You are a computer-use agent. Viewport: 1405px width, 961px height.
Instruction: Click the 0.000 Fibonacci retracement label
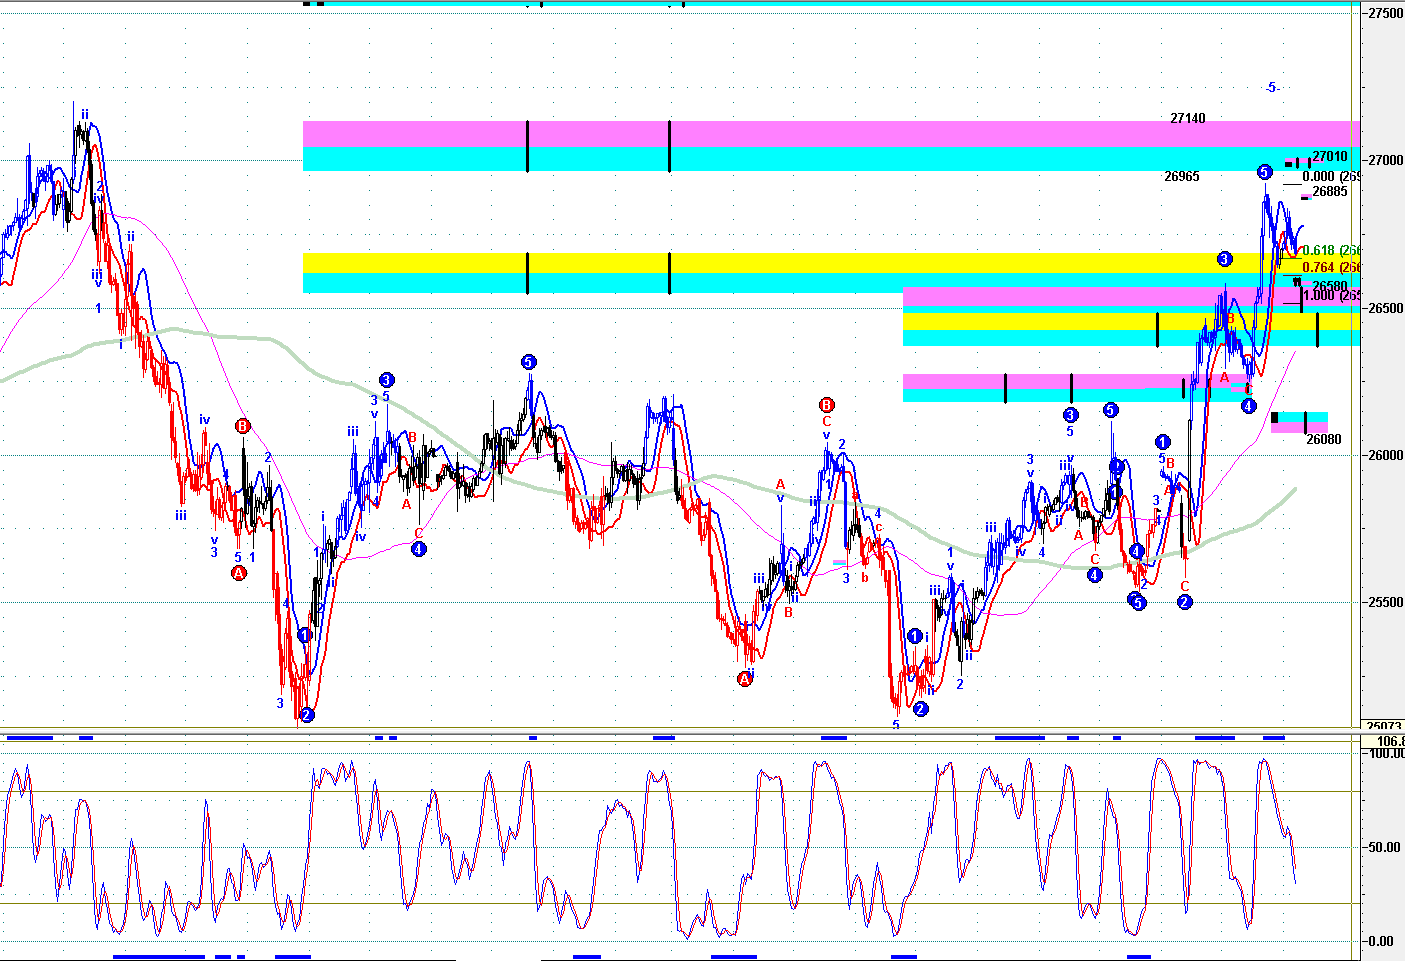tap(1331, 177)
